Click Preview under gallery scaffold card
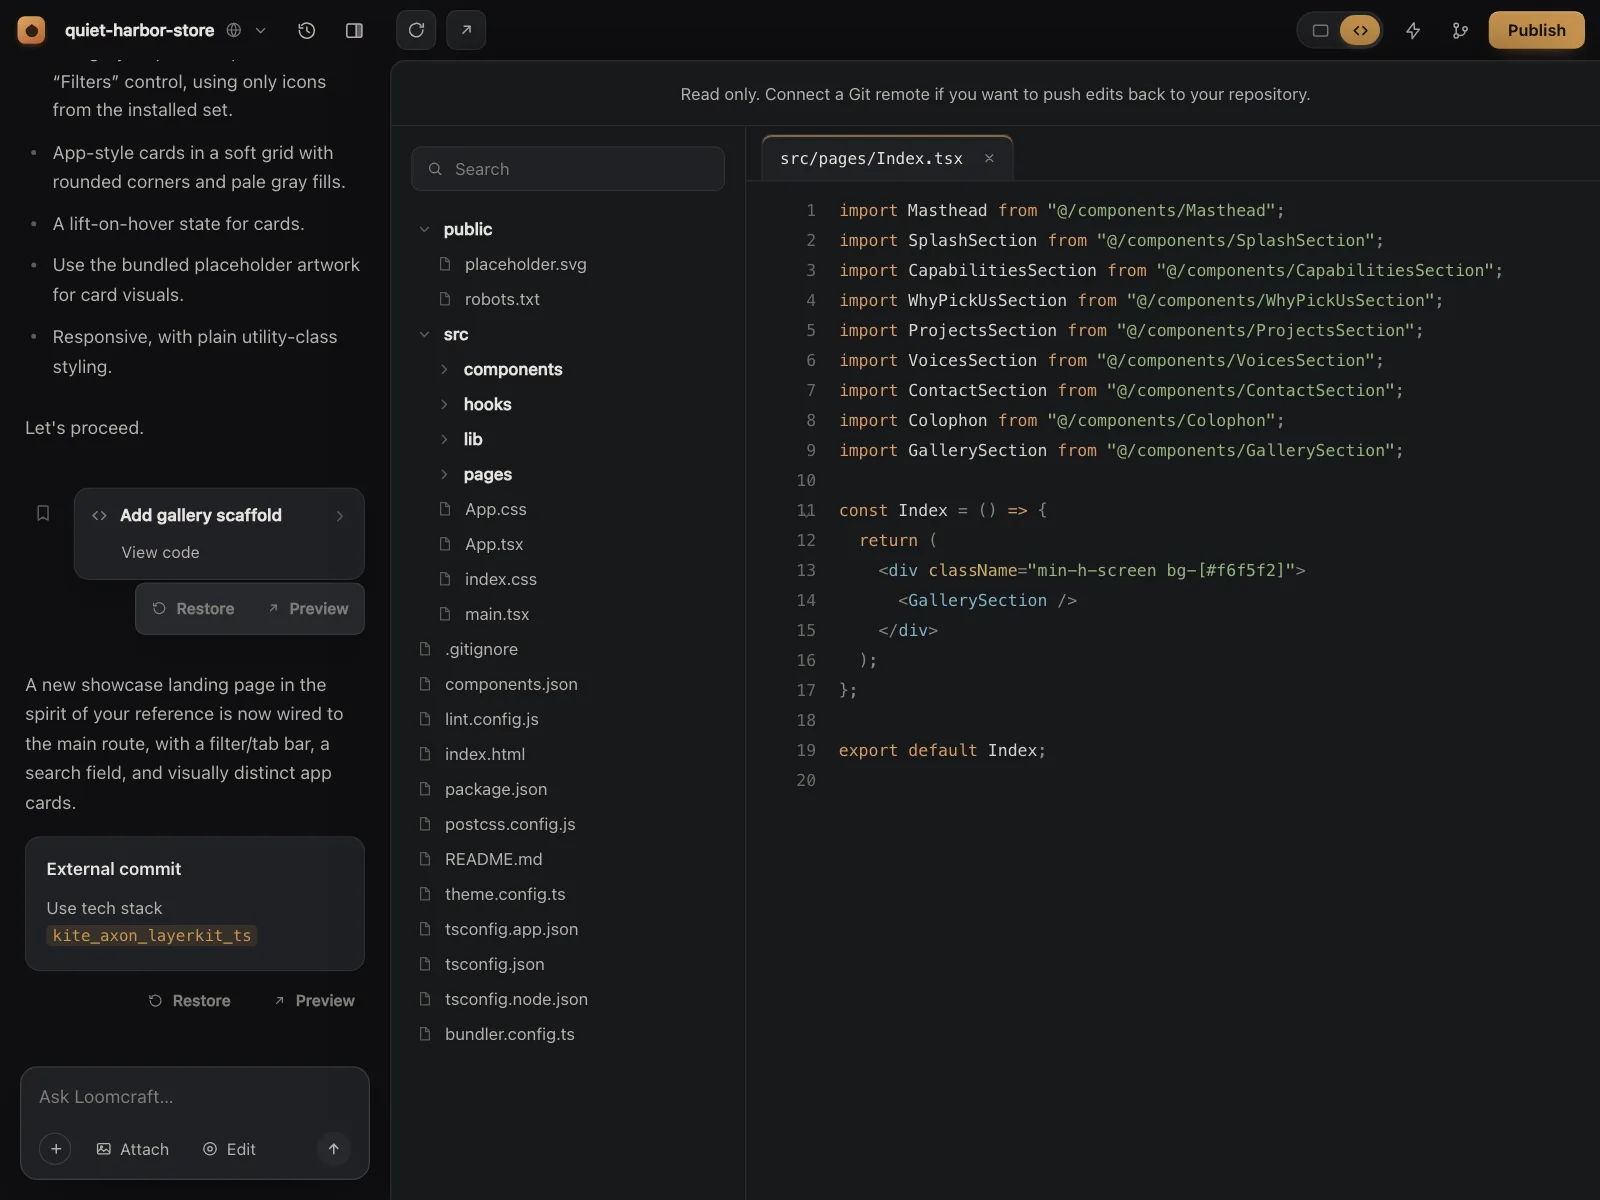 [308, 609]
